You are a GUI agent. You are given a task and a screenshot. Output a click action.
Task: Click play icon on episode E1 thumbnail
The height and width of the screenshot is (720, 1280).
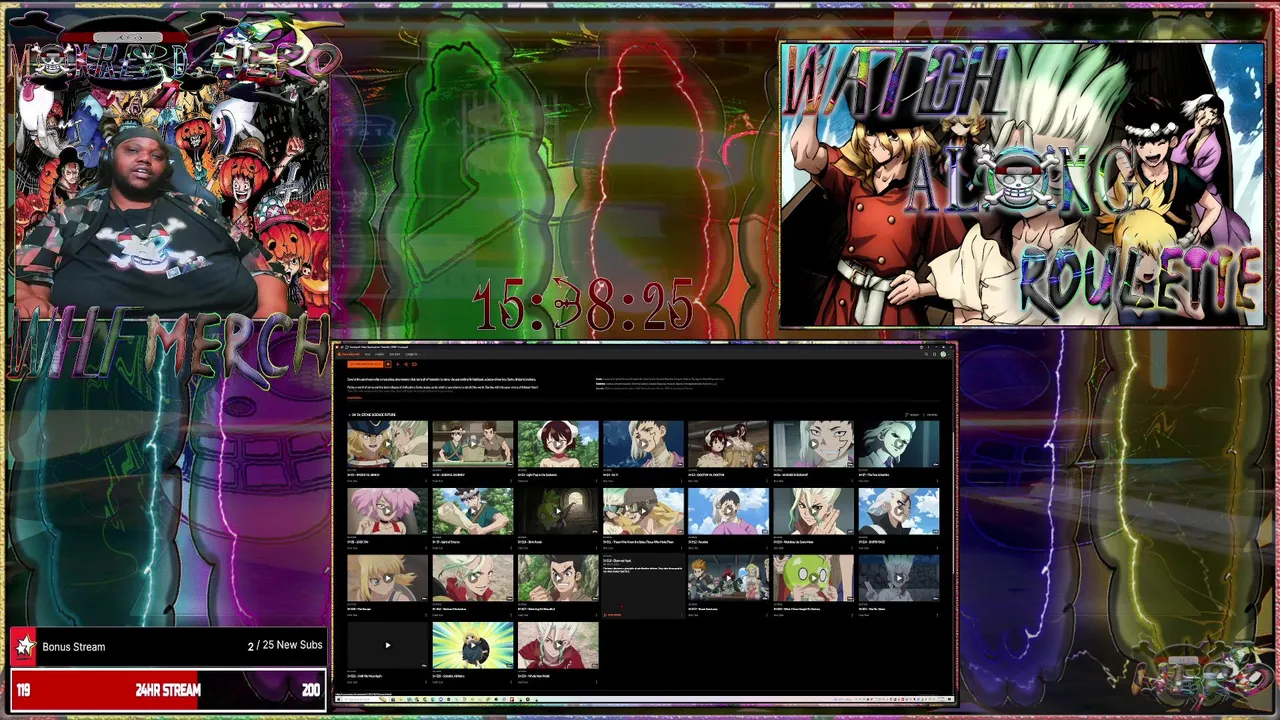(x=387, y=444)
